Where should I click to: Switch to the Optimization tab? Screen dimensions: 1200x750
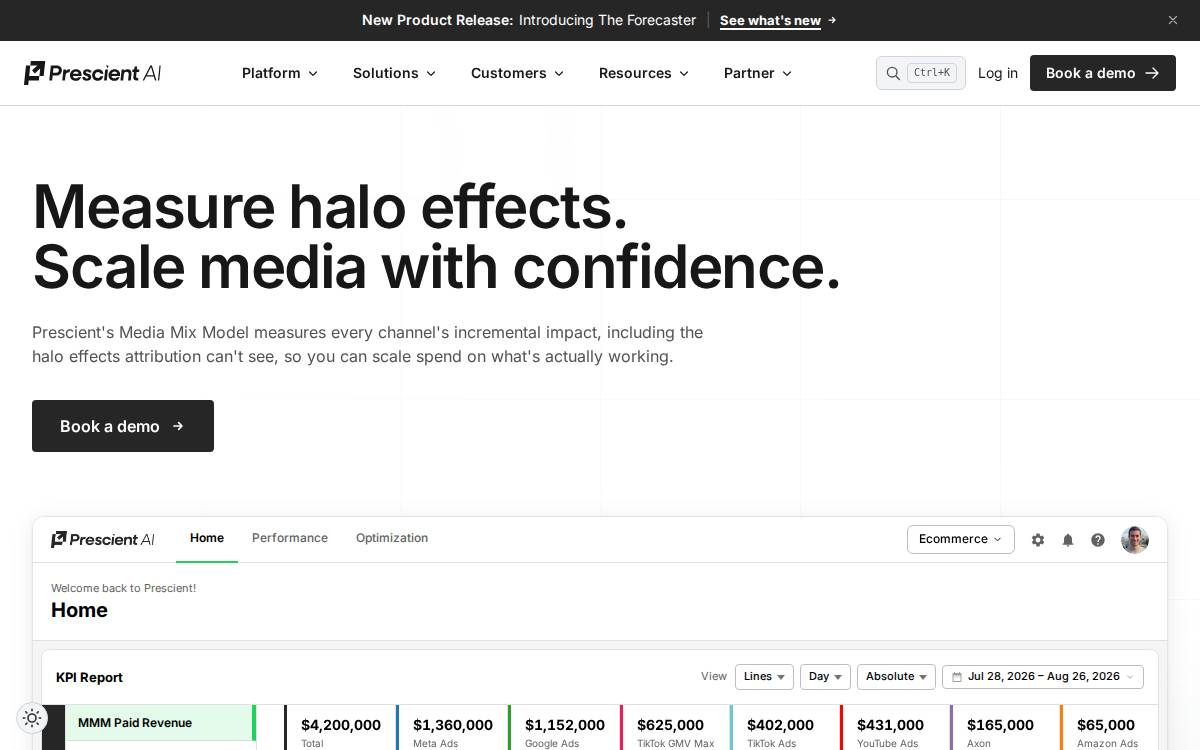[392, 538]
